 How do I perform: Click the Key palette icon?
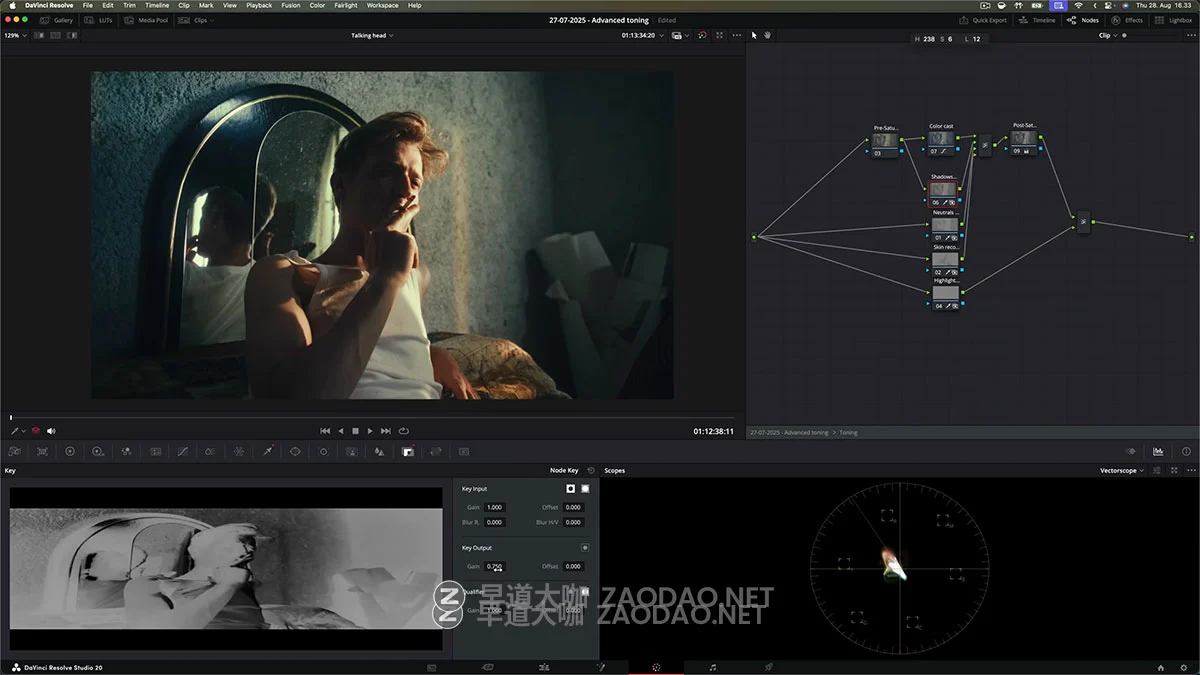pyautogui.click(x=408, y=451)
